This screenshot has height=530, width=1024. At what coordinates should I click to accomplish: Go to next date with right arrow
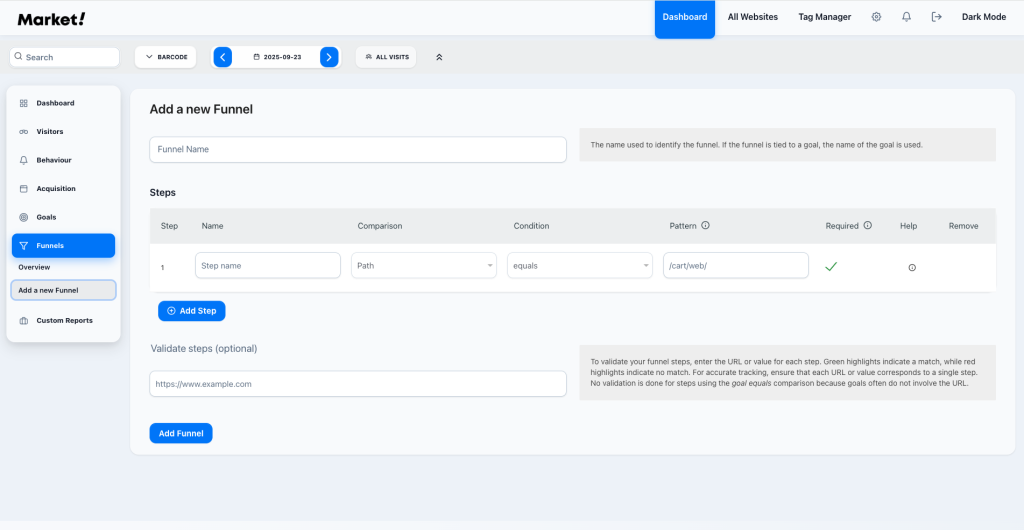tap(329, 57)
